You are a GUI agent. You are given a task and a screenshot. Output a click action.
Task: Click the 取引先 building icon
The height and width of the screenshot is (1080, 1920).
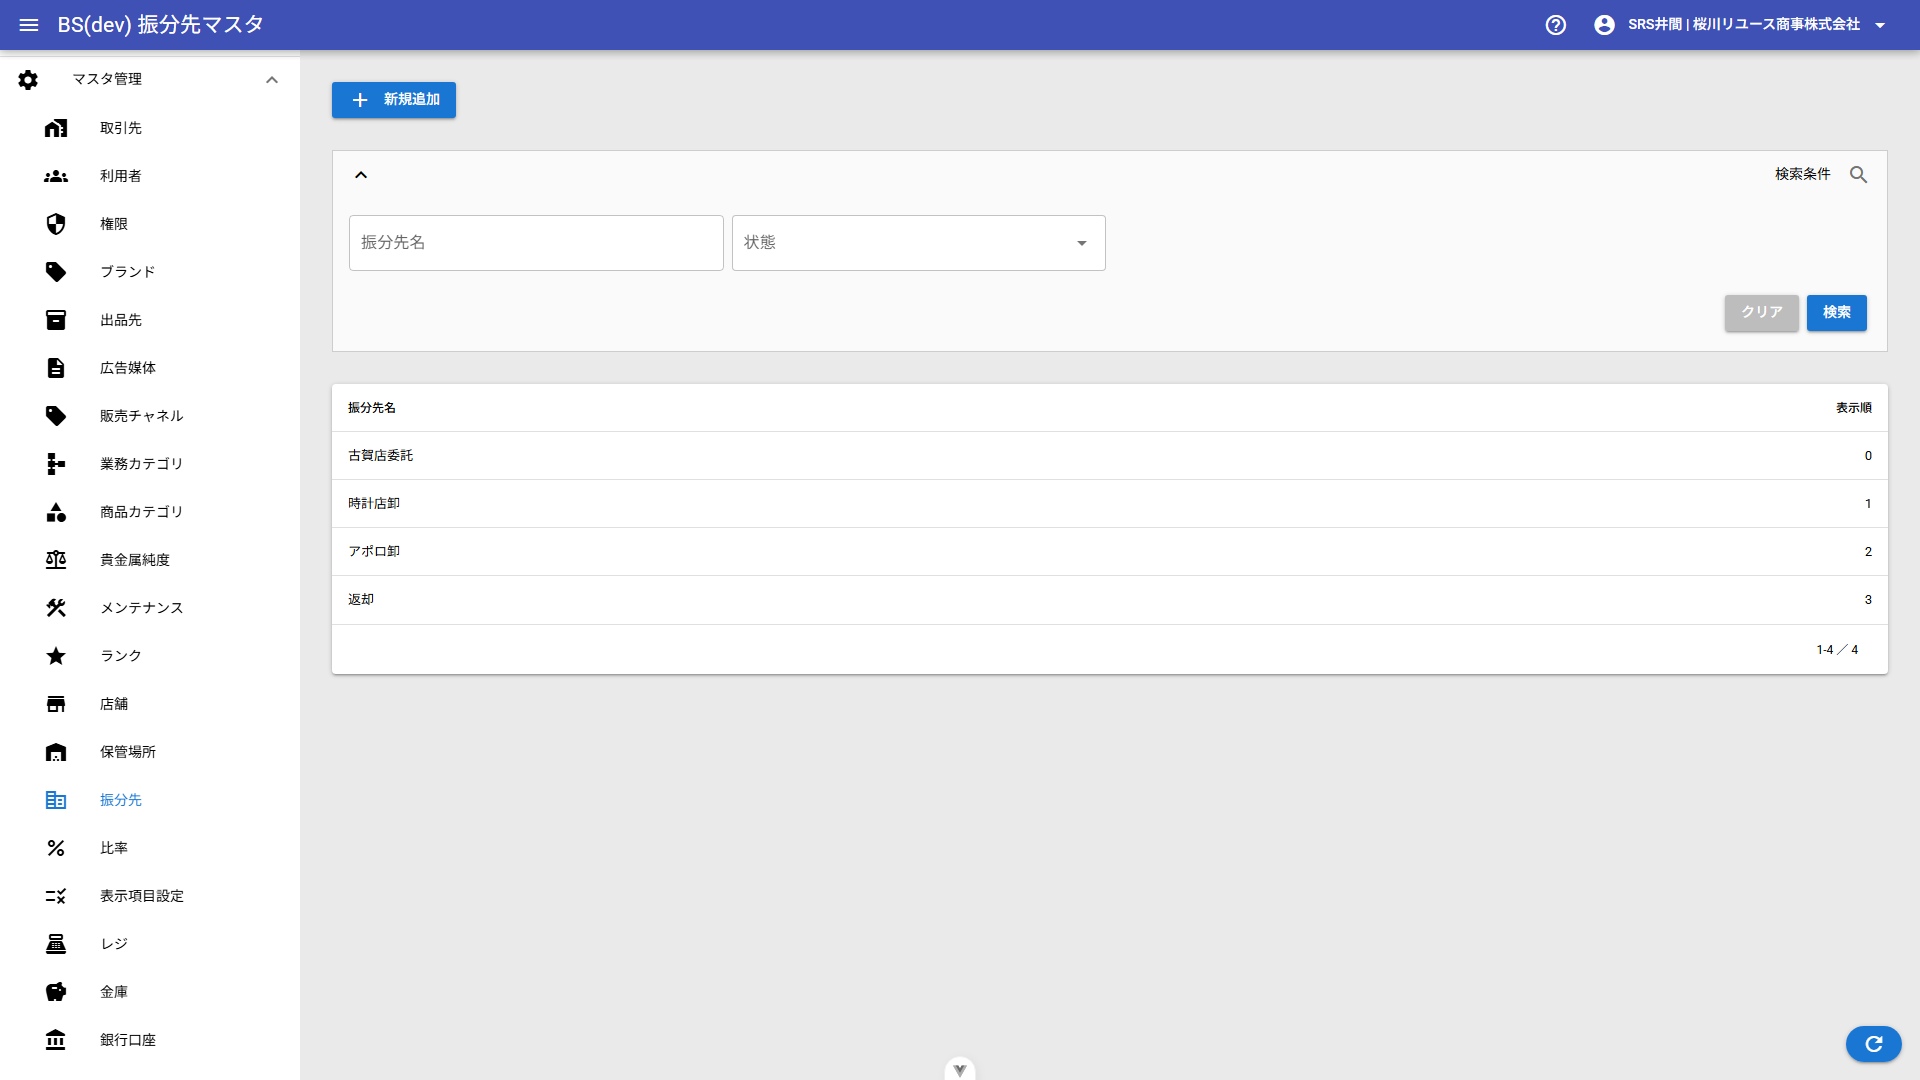click(56, 128)
